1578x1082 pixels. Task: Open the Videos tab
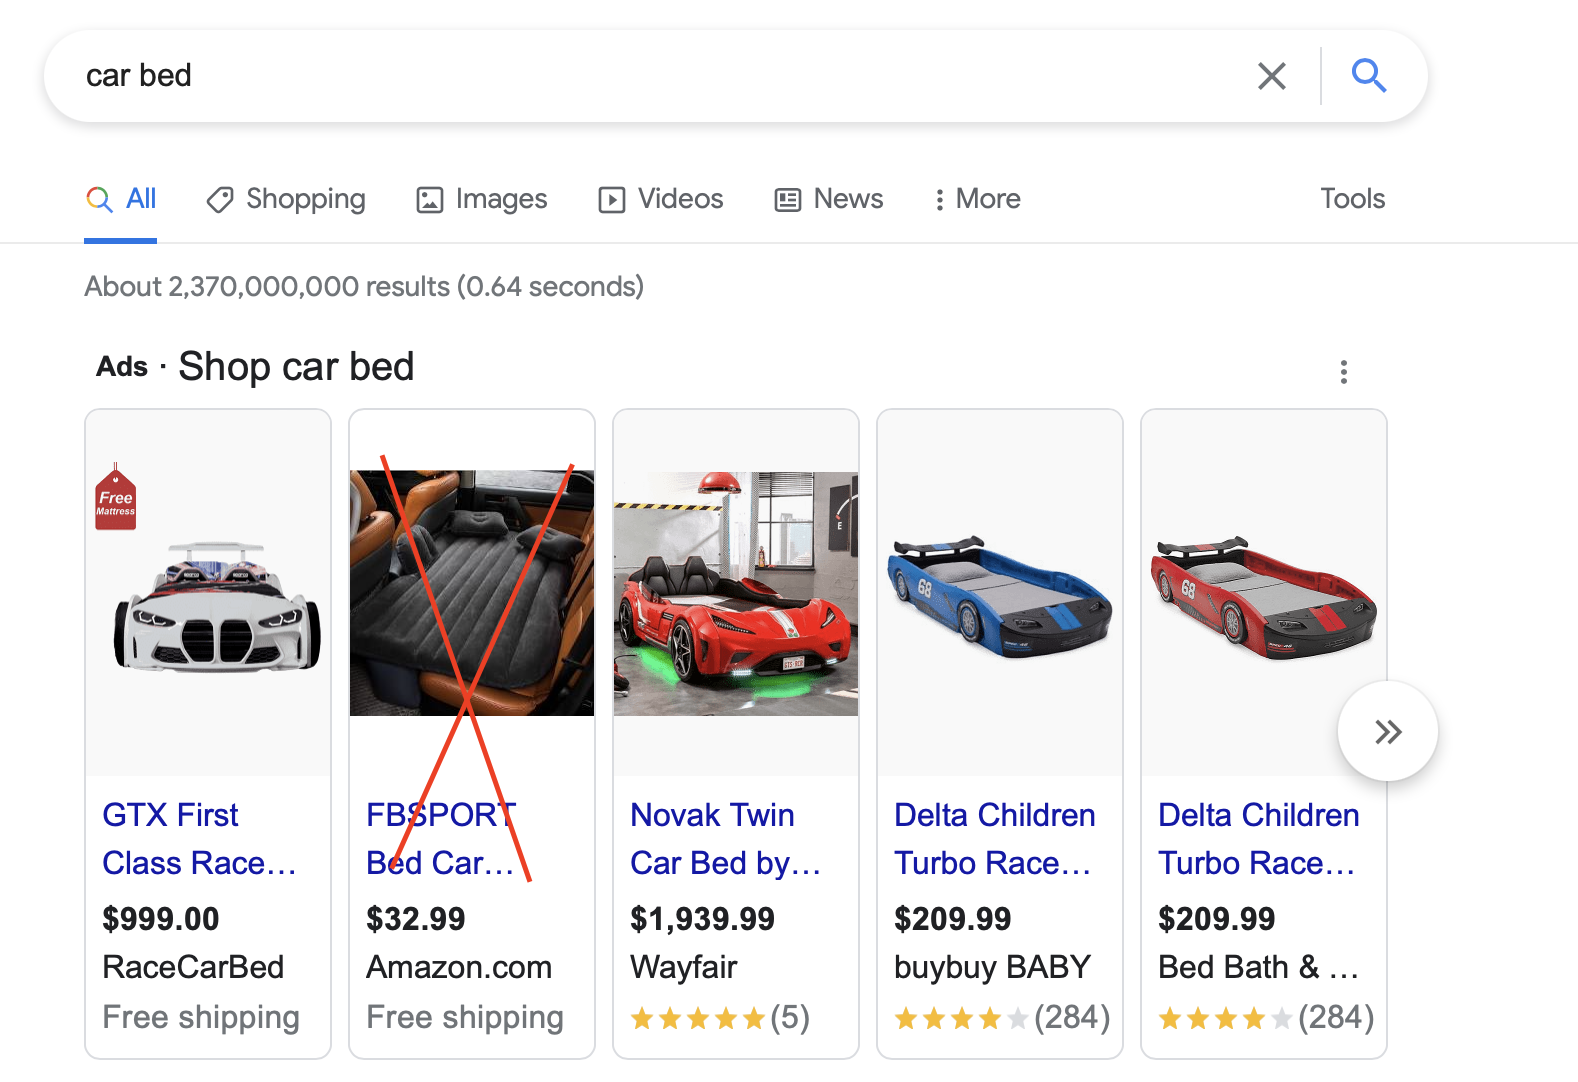coord(661,199)
